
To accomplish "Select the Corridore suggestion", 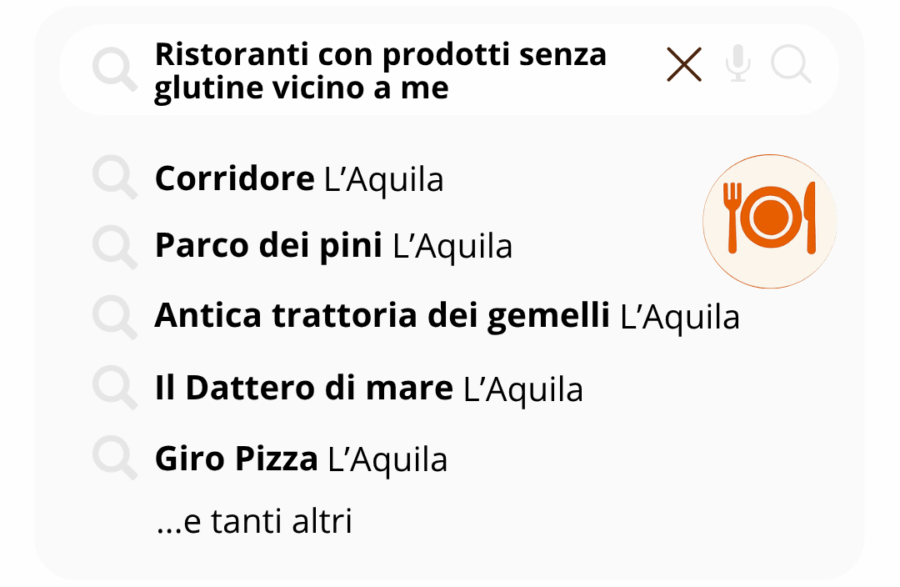I will [x=234, y=179].
